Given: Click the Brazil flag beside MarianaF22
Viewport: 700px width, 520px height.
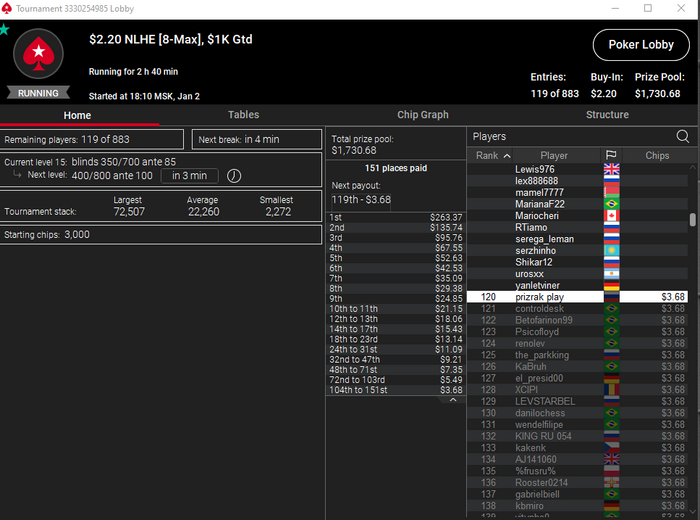Looking at the screenshot, I should pos(611,204).
